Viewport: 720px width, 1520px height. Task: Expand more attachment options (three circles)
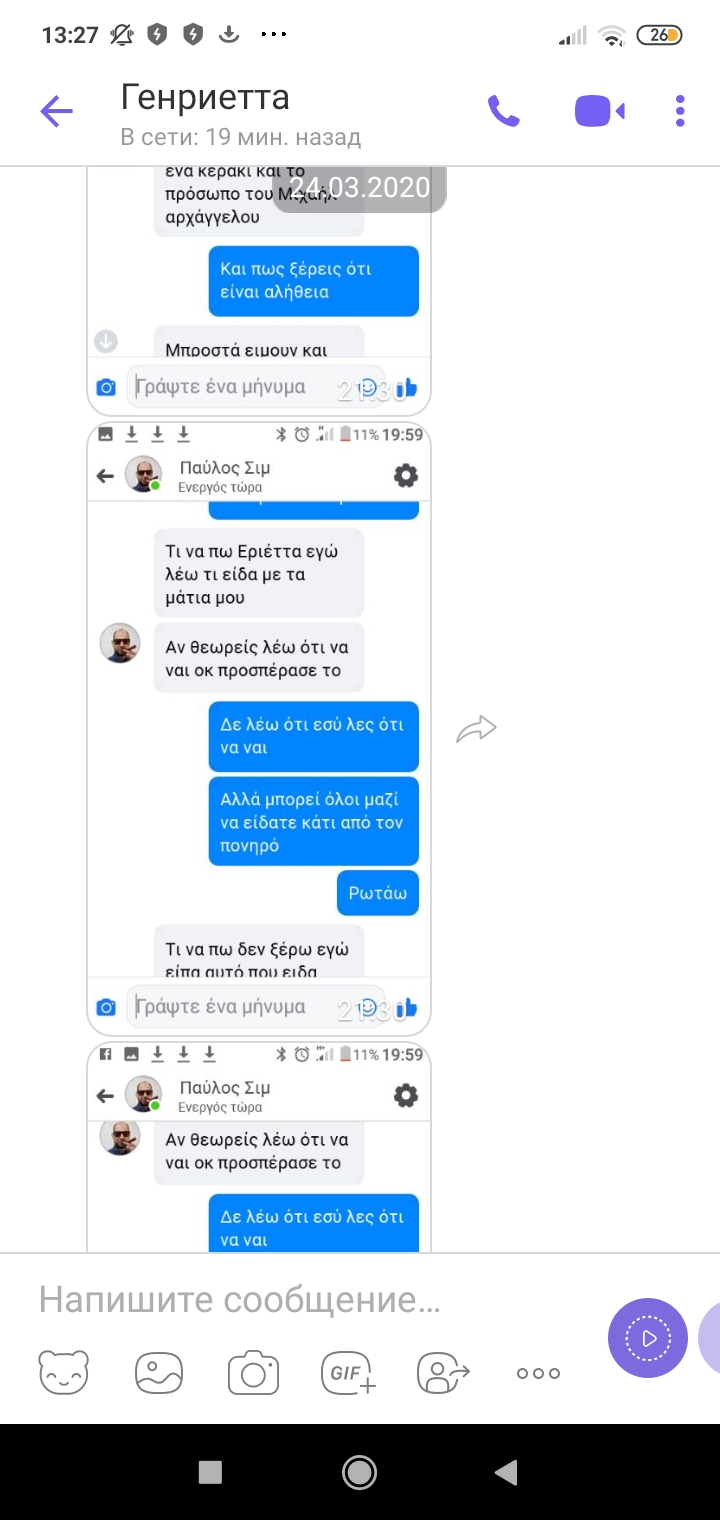click(538, 1373)
